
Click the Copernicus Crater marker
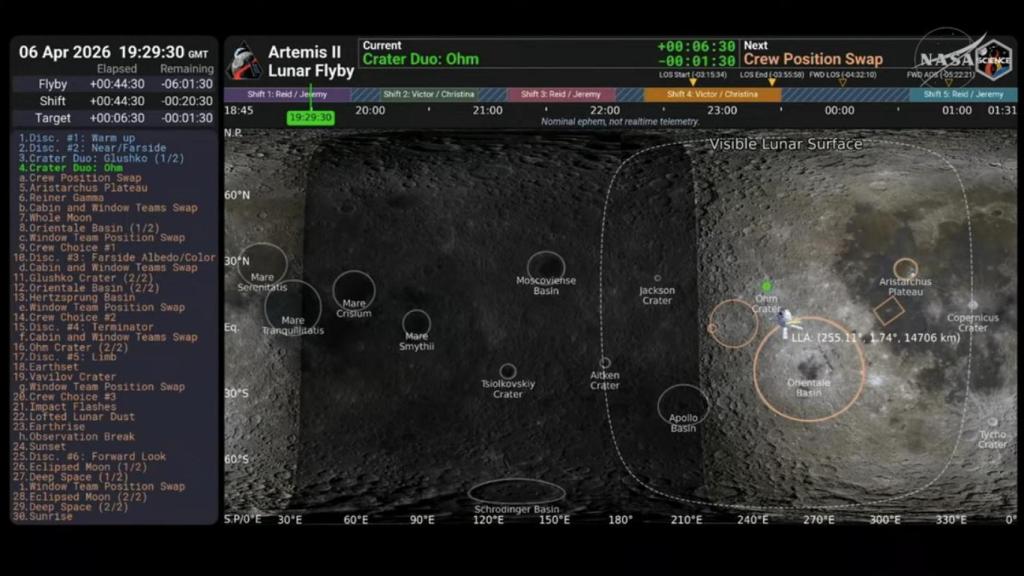coord(973,305)
